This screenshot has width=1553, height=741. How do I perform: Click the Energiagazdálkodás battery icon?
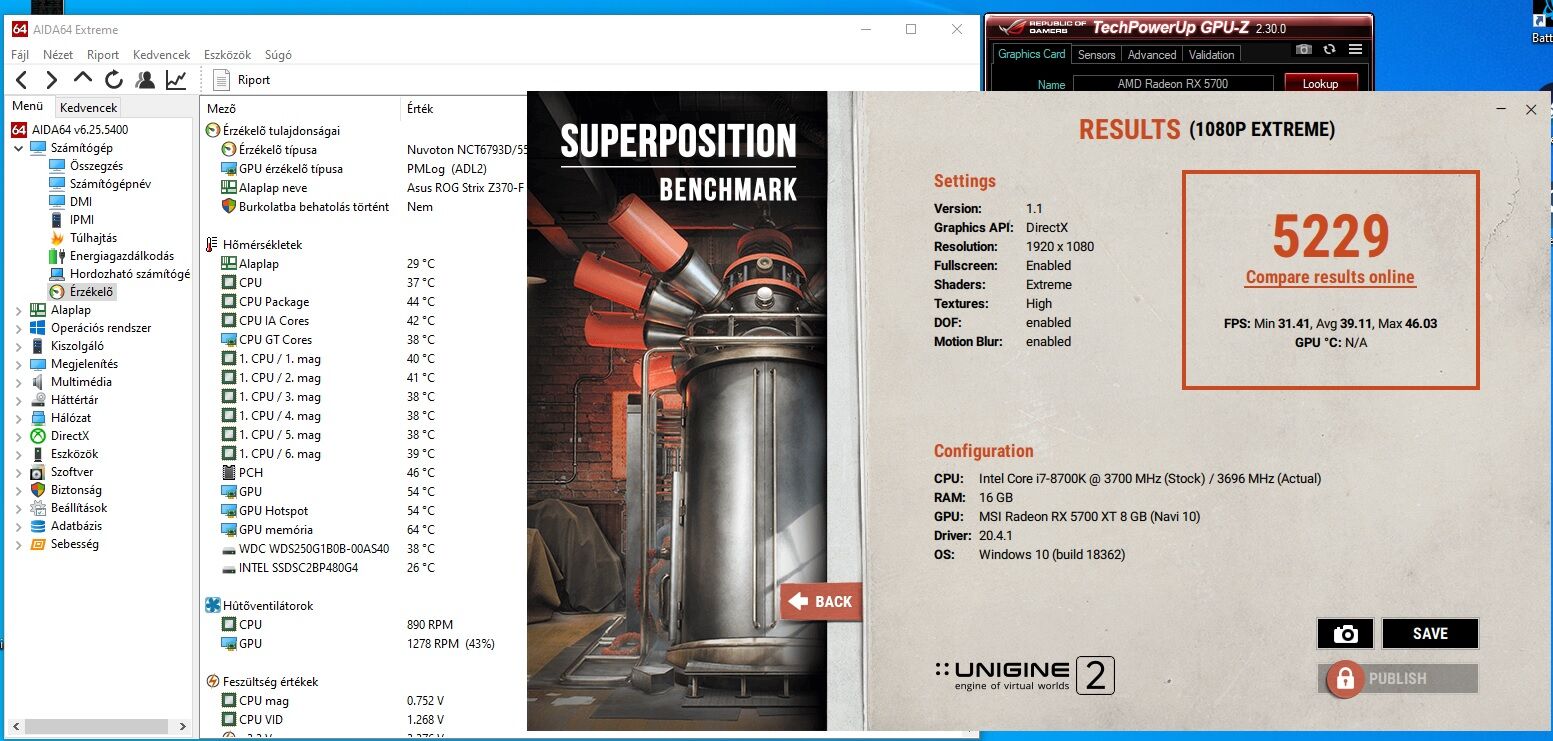click(x=57, y=256)
